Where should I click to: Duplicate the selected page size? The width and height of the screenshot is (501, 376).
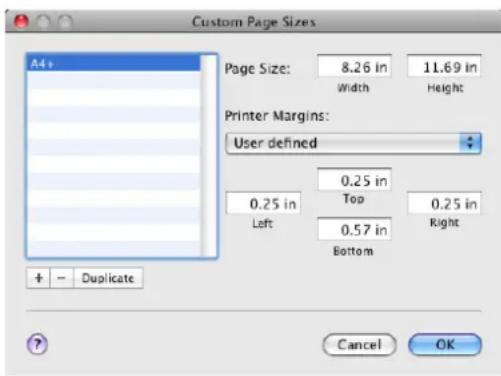click(108, 278)
